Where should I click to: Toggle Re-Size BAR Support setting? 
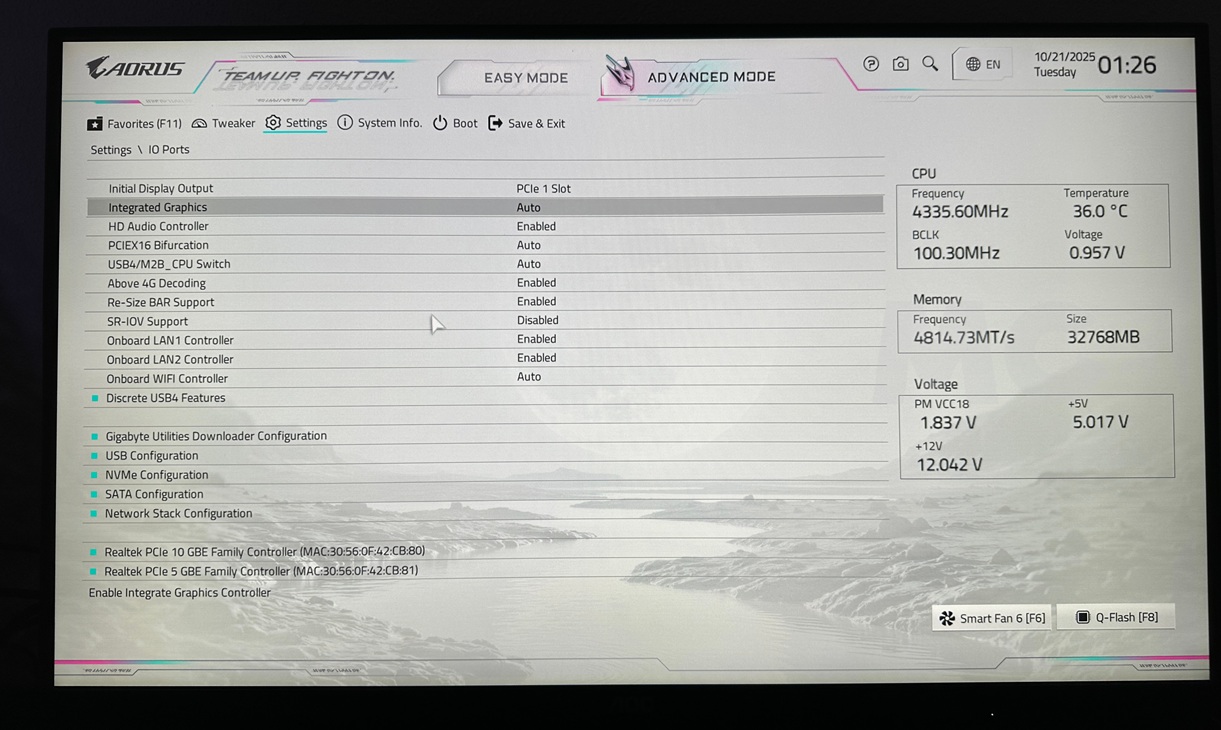536,302
